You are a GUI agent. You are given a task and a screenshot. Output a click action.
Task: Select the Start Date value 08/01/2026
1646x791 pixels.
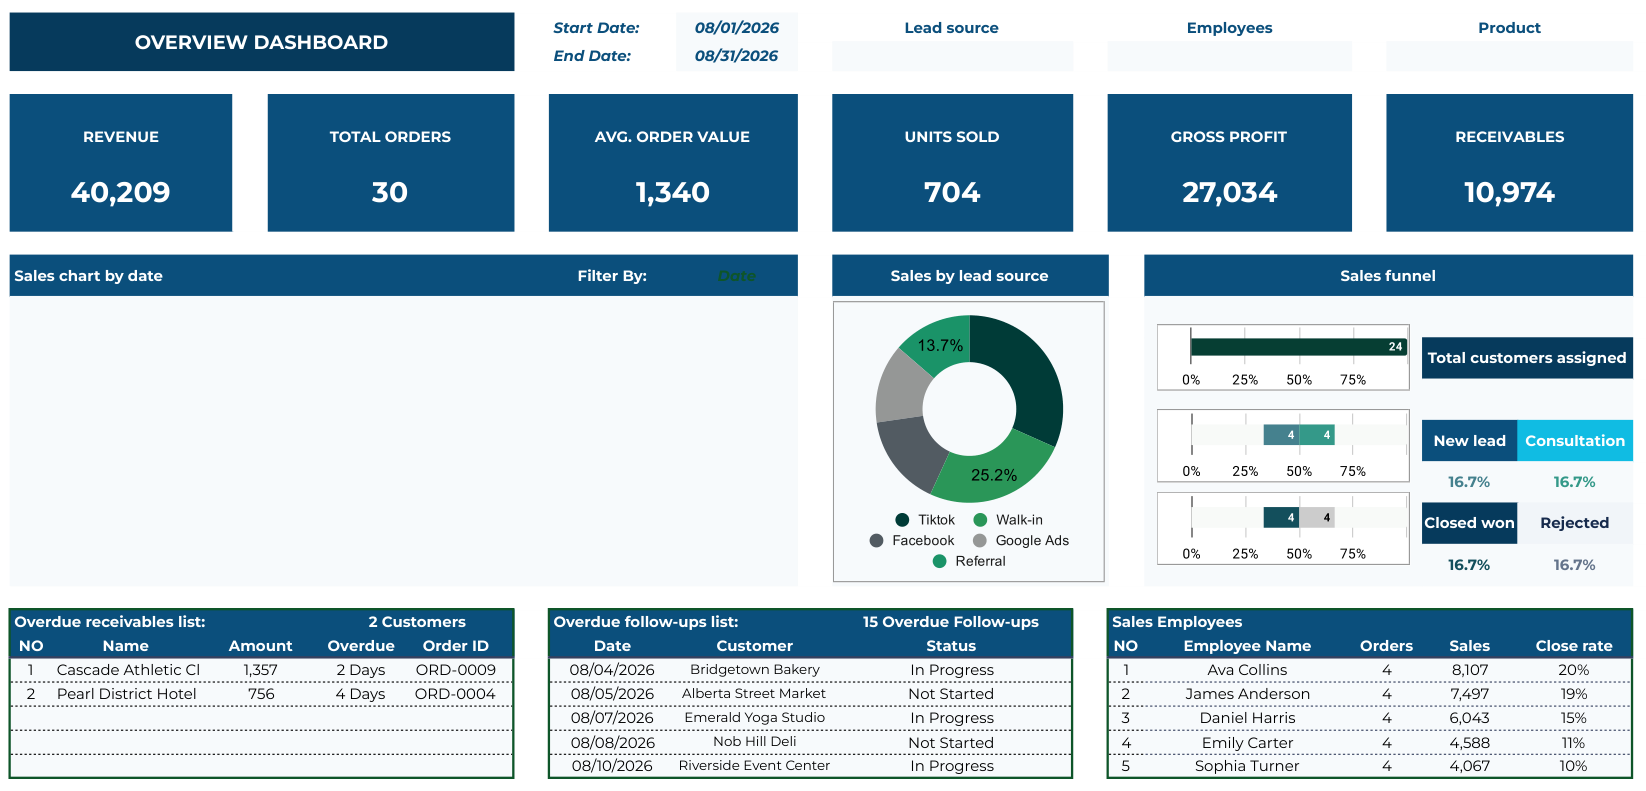pos(737,28)
